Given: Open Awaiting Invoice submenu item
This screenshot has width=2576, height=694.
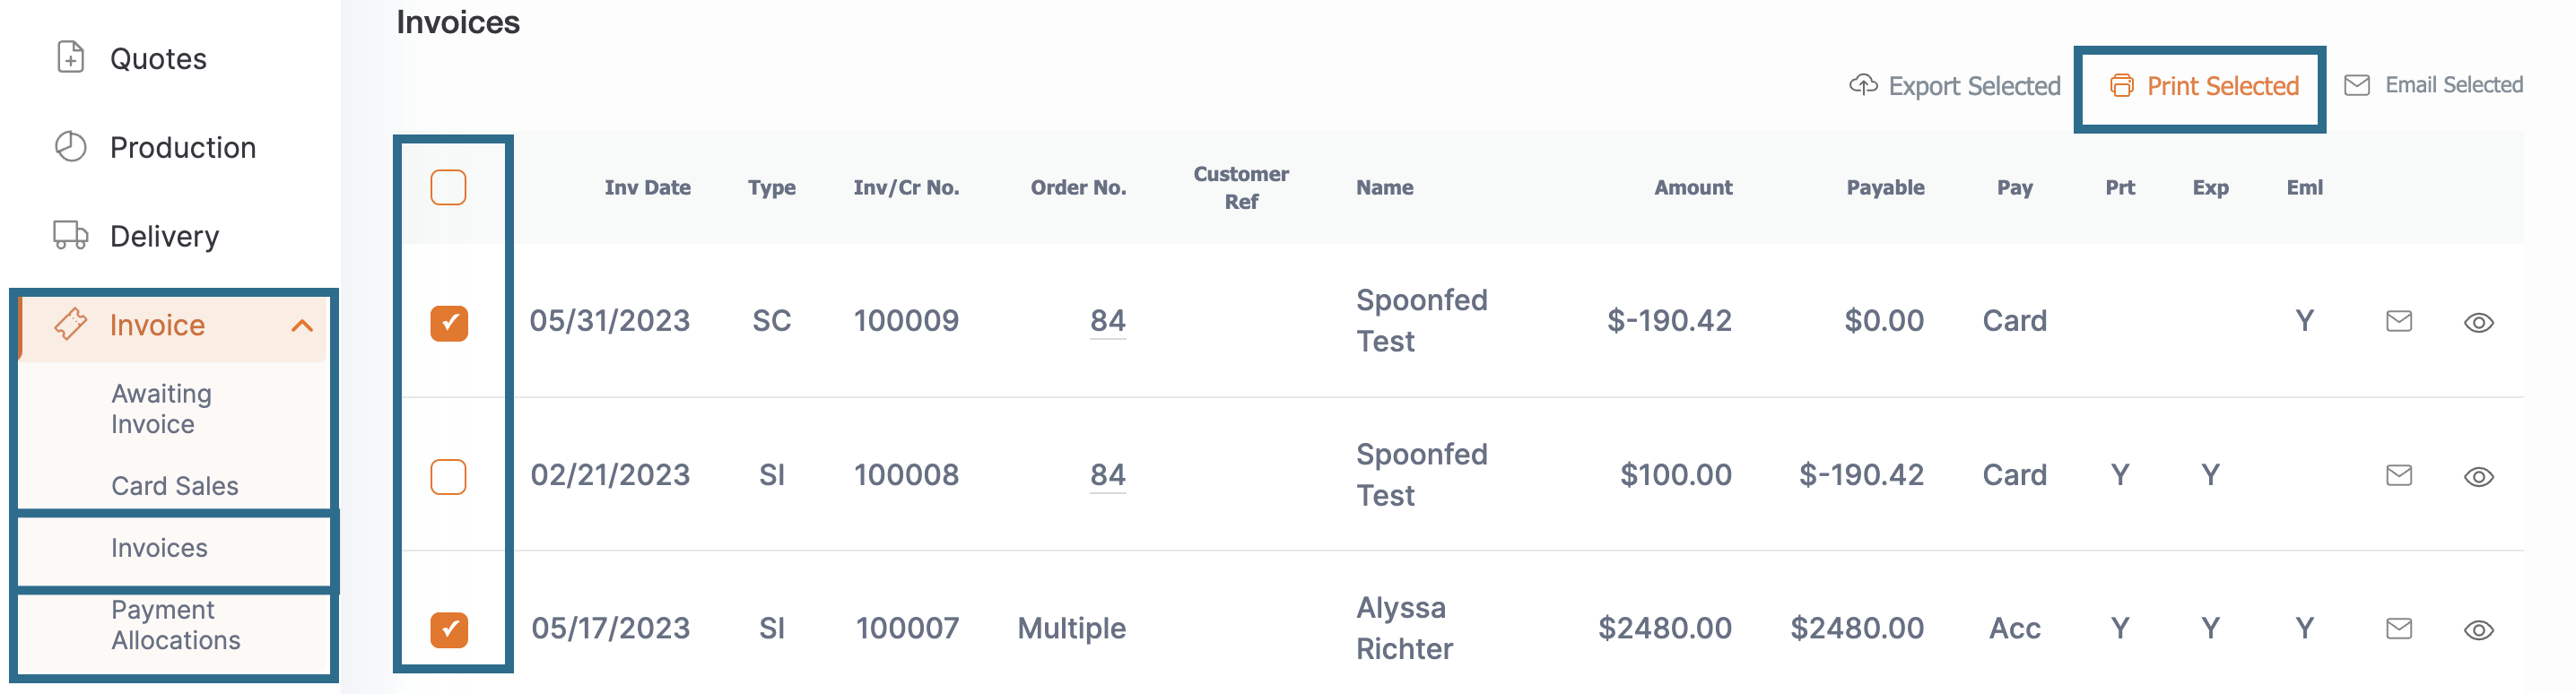Looking at the screenshot, I should point(161,409).
